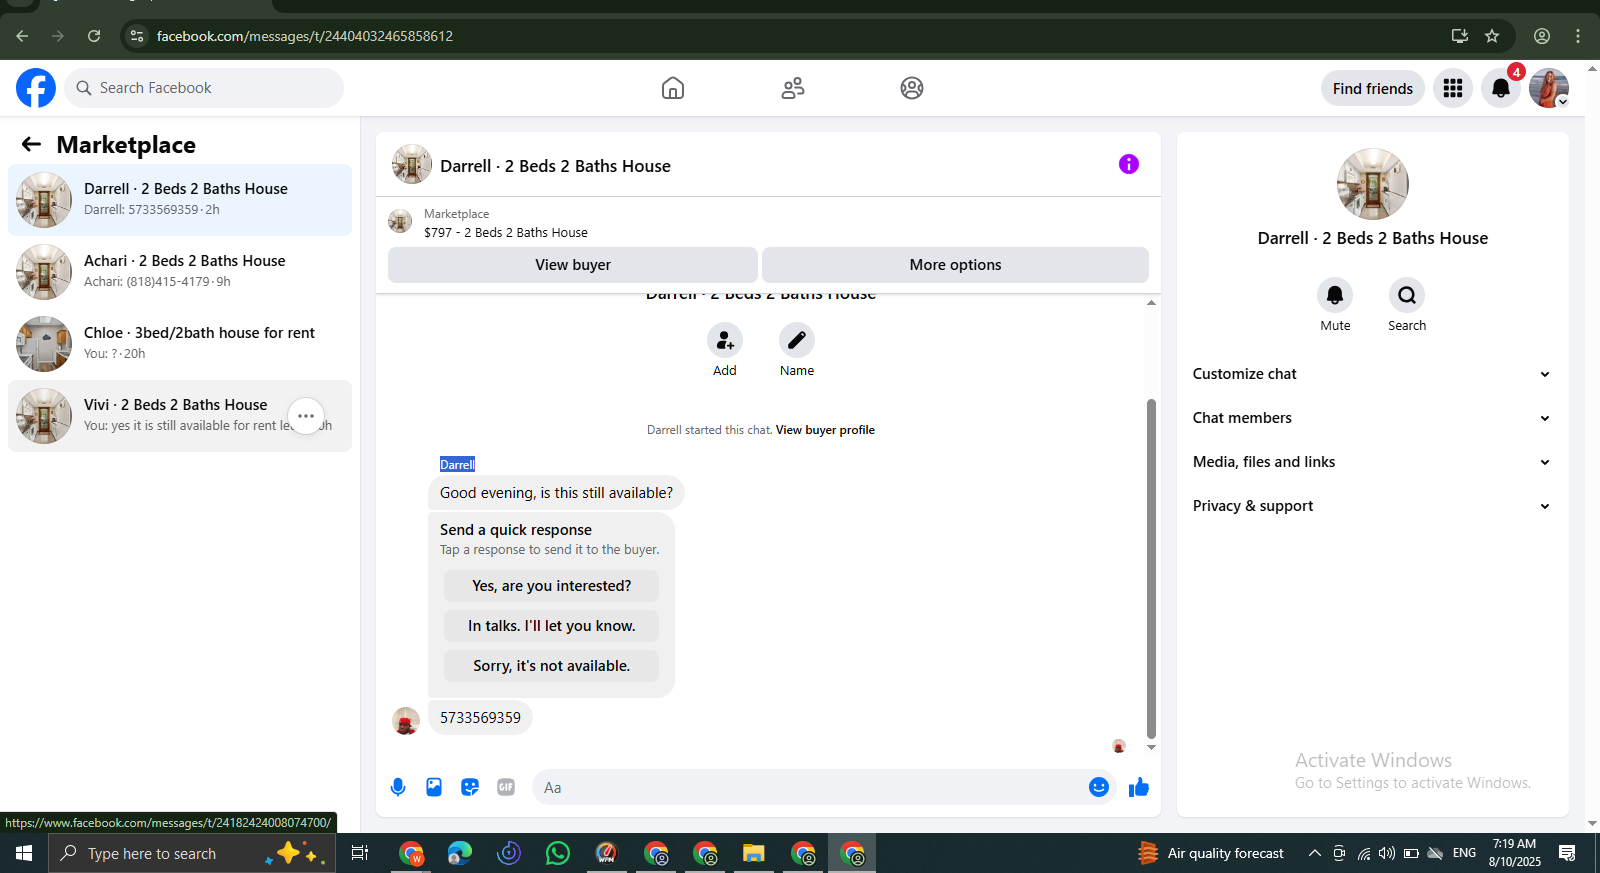Send quick response 'In talks. I'll let you know.'
Viewport: 1600px width, 873px height.
point(552,626)
